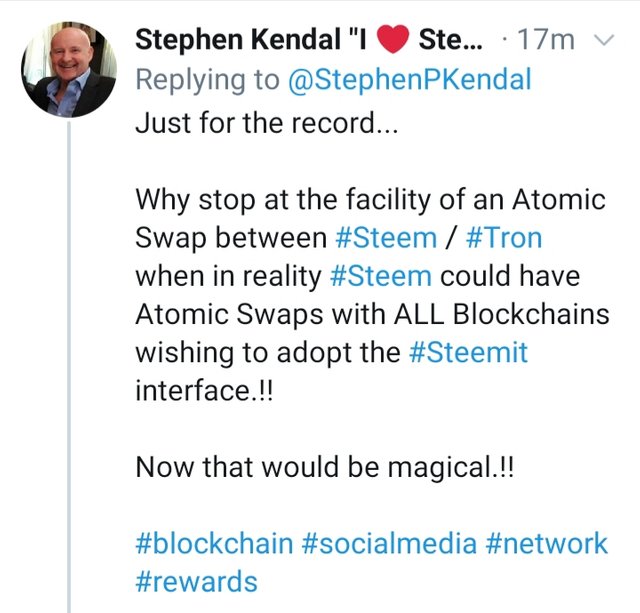Click the "Why stop at the facility" line

[370, 200]
